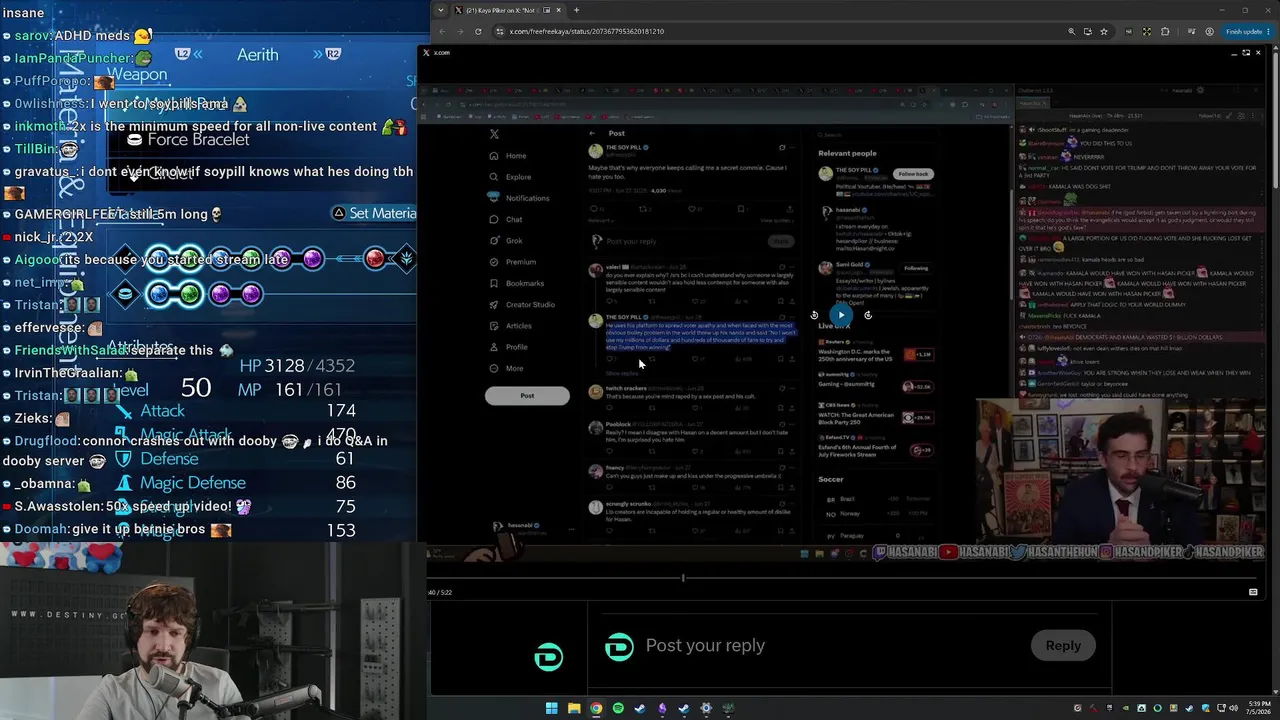Reload the x.com page
Screen dimensions: 1280x720
coord(478,31)
